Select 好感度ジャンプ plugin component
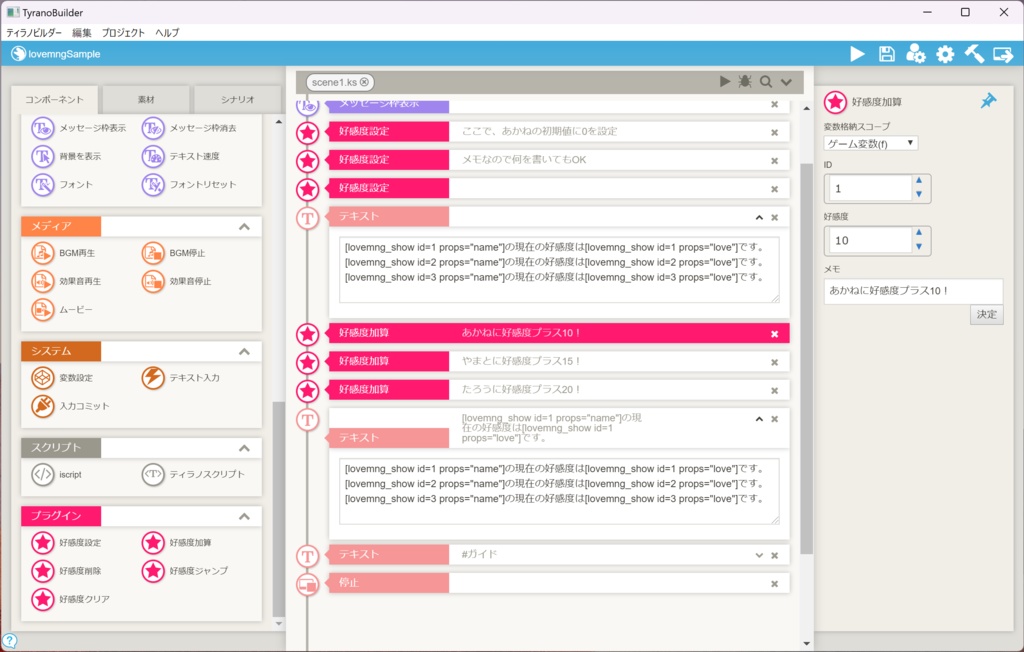Screen dimensions: 1024x652 click(185, 570)
